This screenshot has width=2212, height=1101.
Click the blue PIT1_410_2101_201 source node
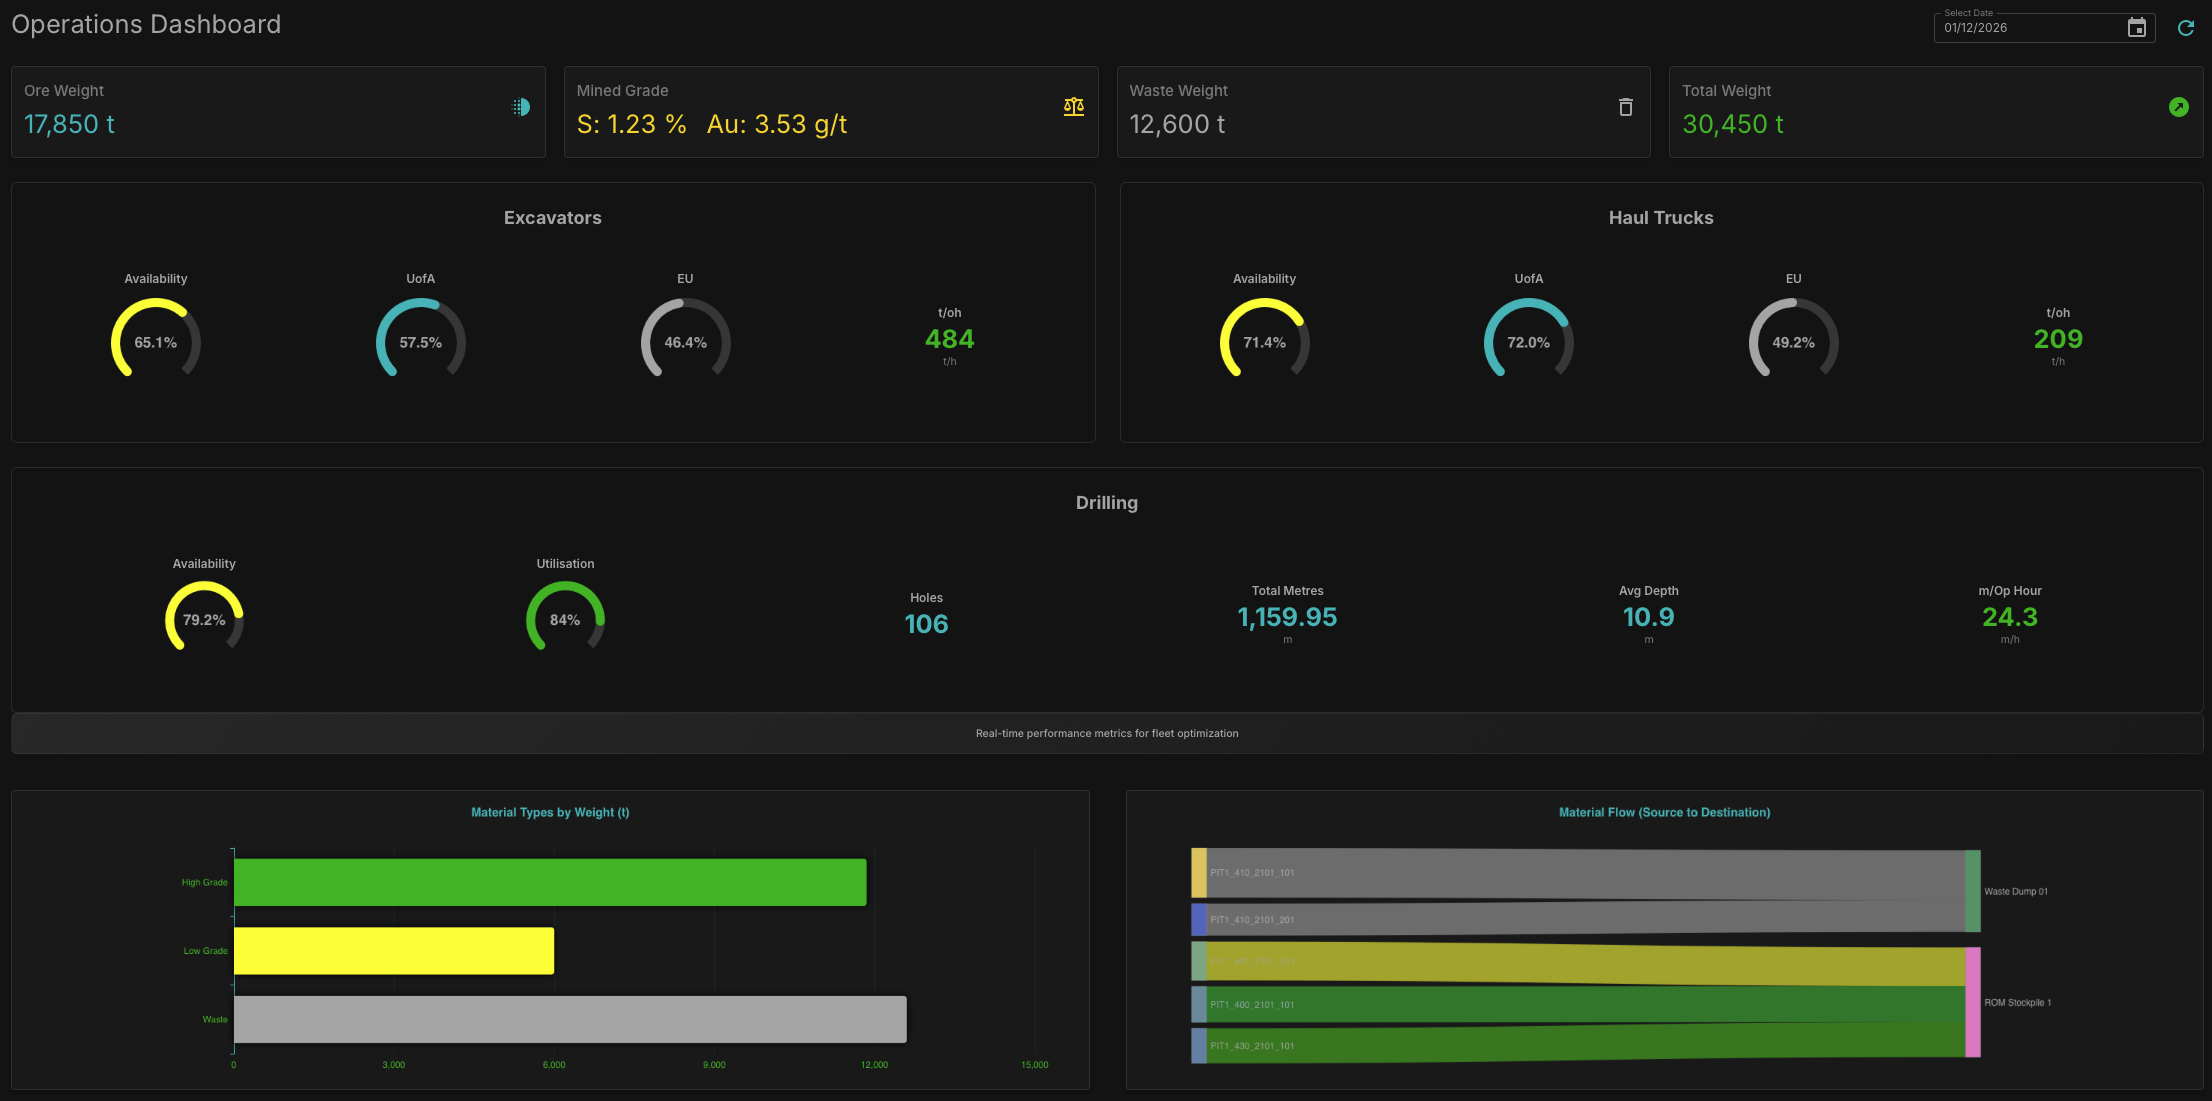click(x=1199, y=920)
